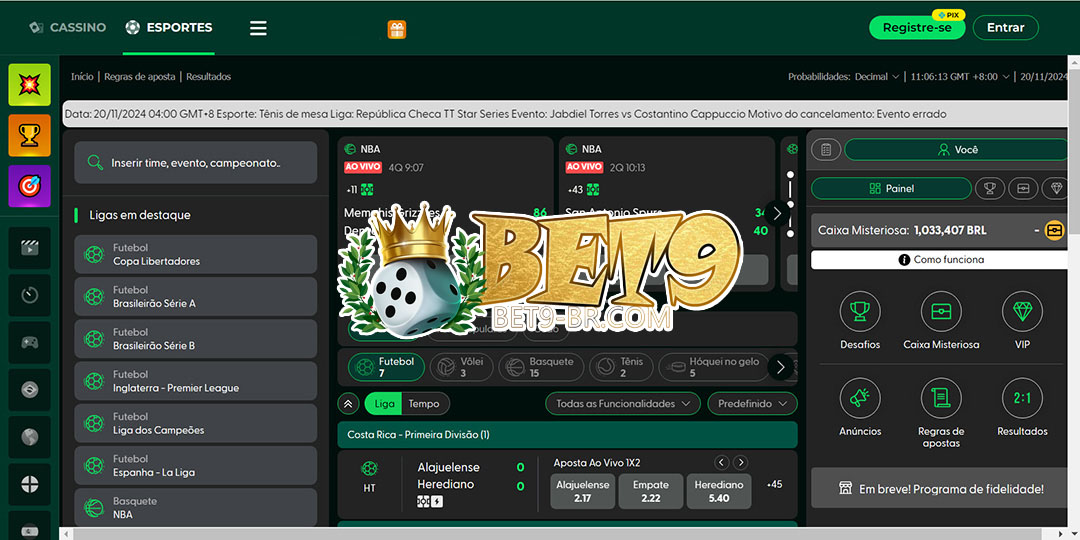Open the Predefinido dropdown
1080x540 pixels.
tap(752, 404)
